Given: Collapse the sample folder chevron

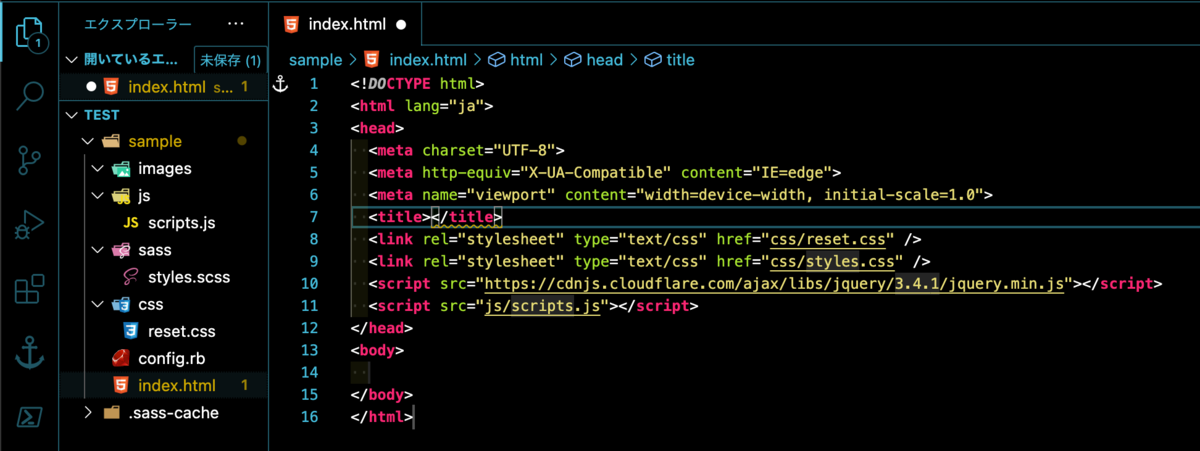Looking at the screenshot, I should [x=88, y=141].
